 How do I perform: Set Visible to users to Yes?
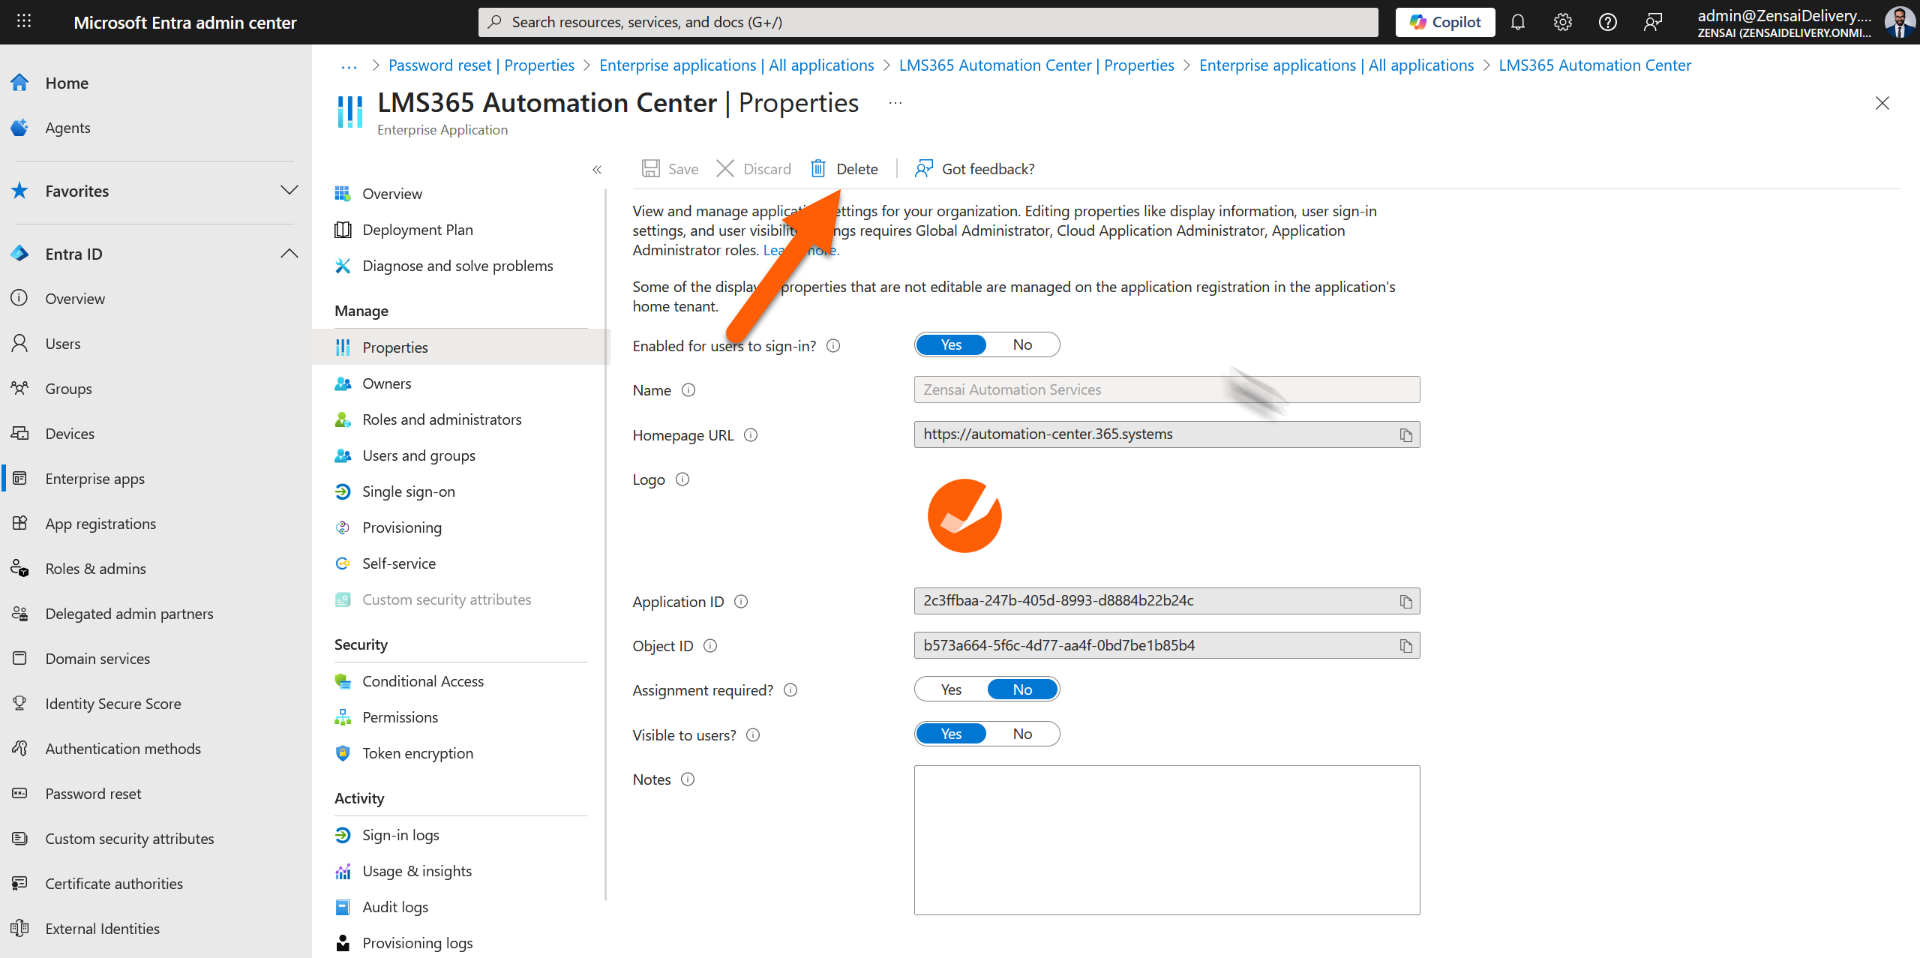coord(951,734)
